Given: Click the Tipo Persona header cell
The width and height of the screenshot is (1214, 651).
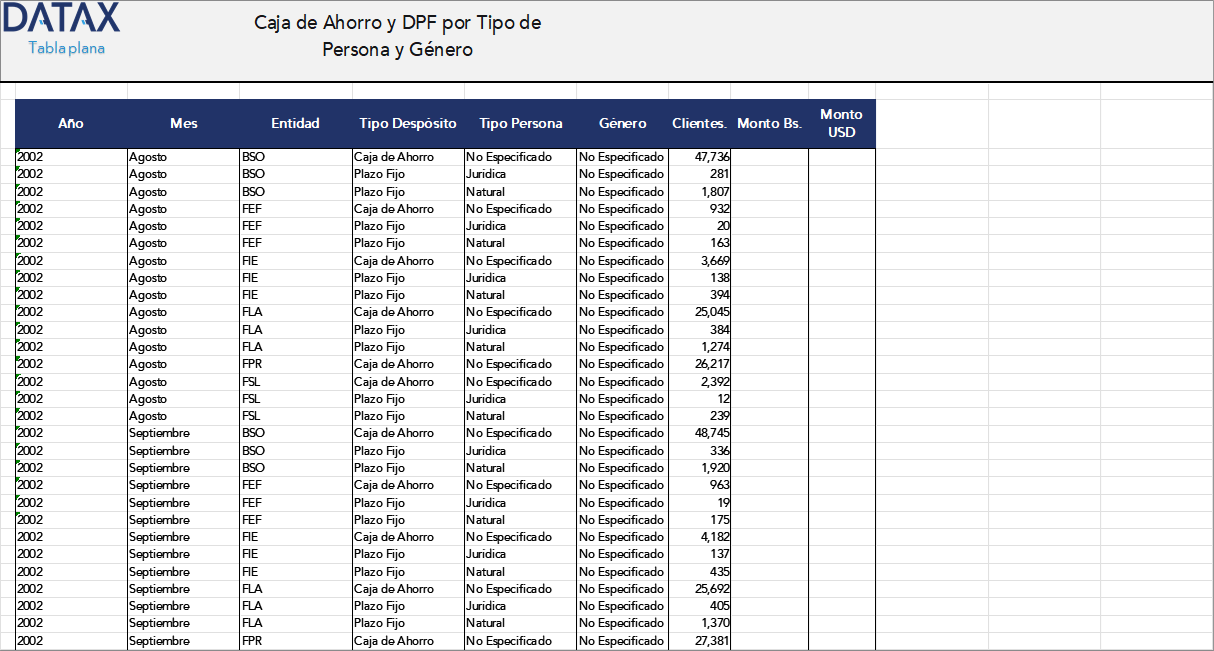Looking at the screenshot, I should pos(520,124).
